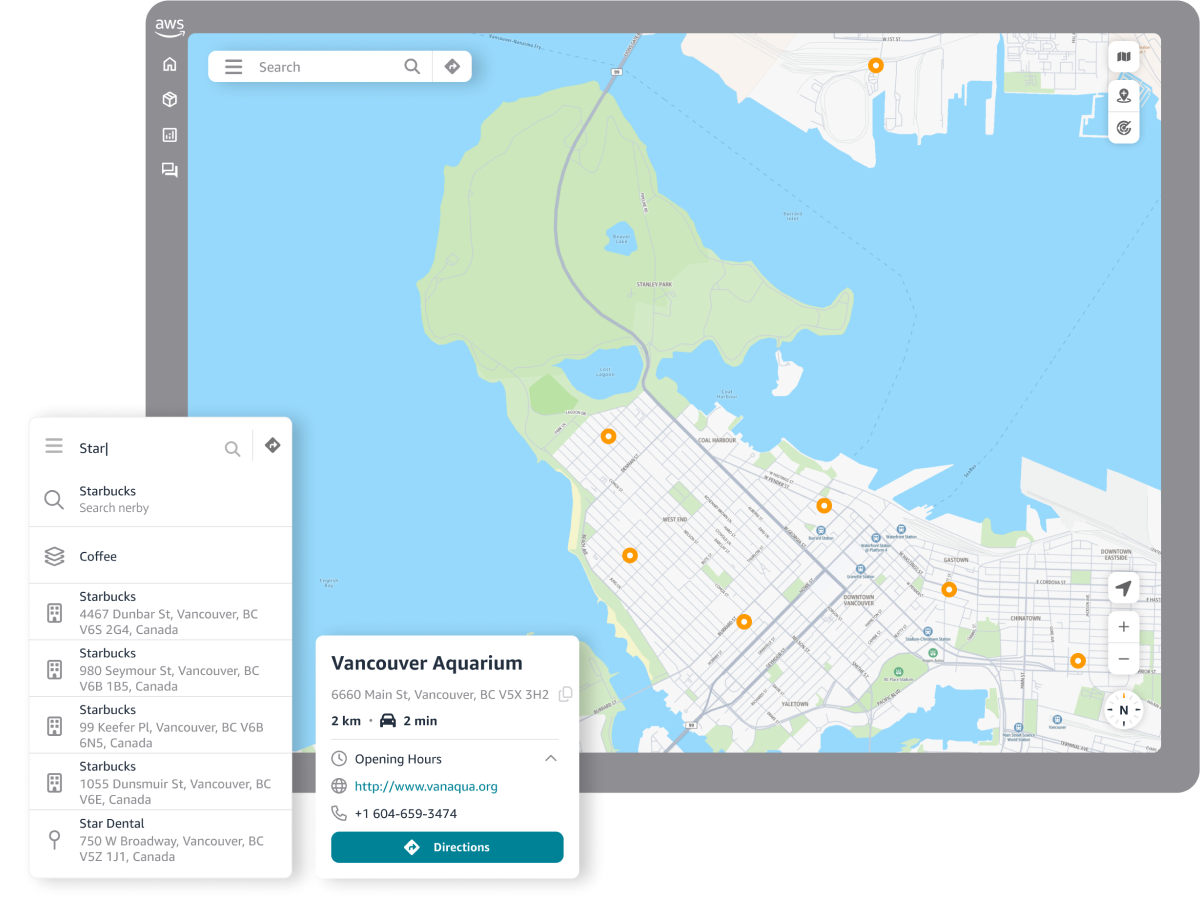
Task: Open the chat feedback icon in sidebar
Action: [169, 170]
